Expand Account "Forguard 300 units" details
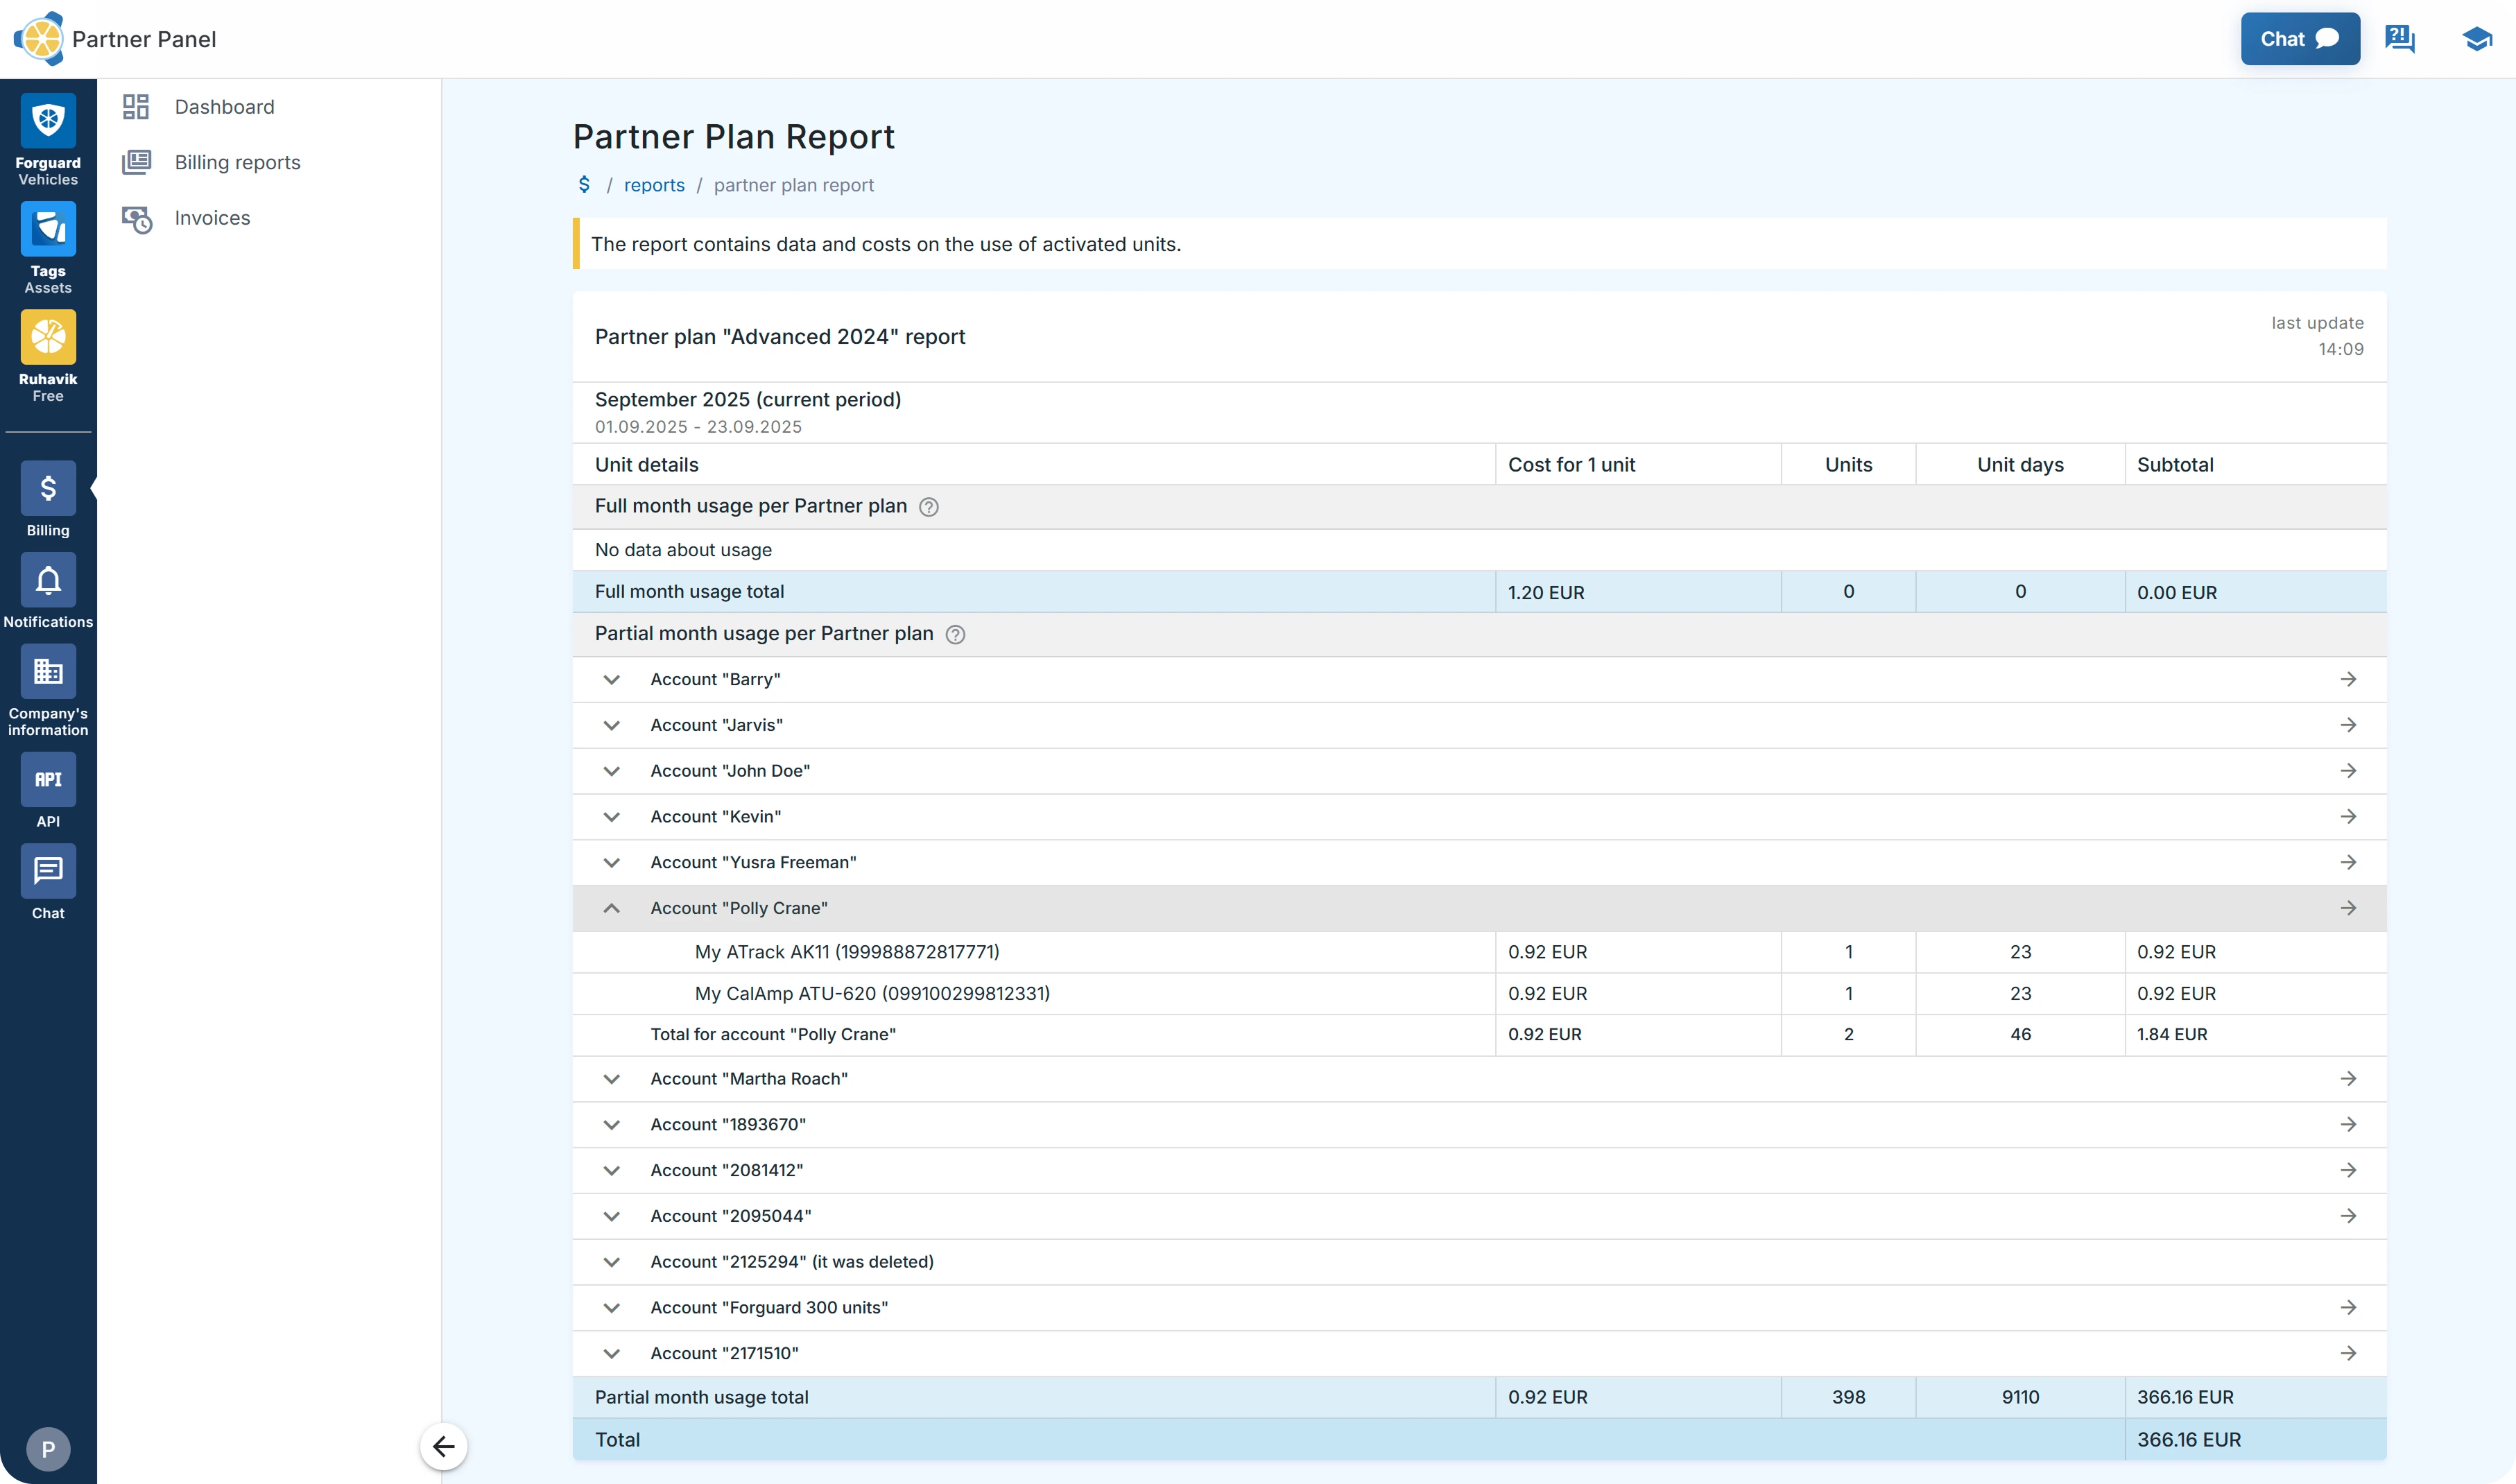Screen dimensions: 2516x1484 tap(612, 1307)
